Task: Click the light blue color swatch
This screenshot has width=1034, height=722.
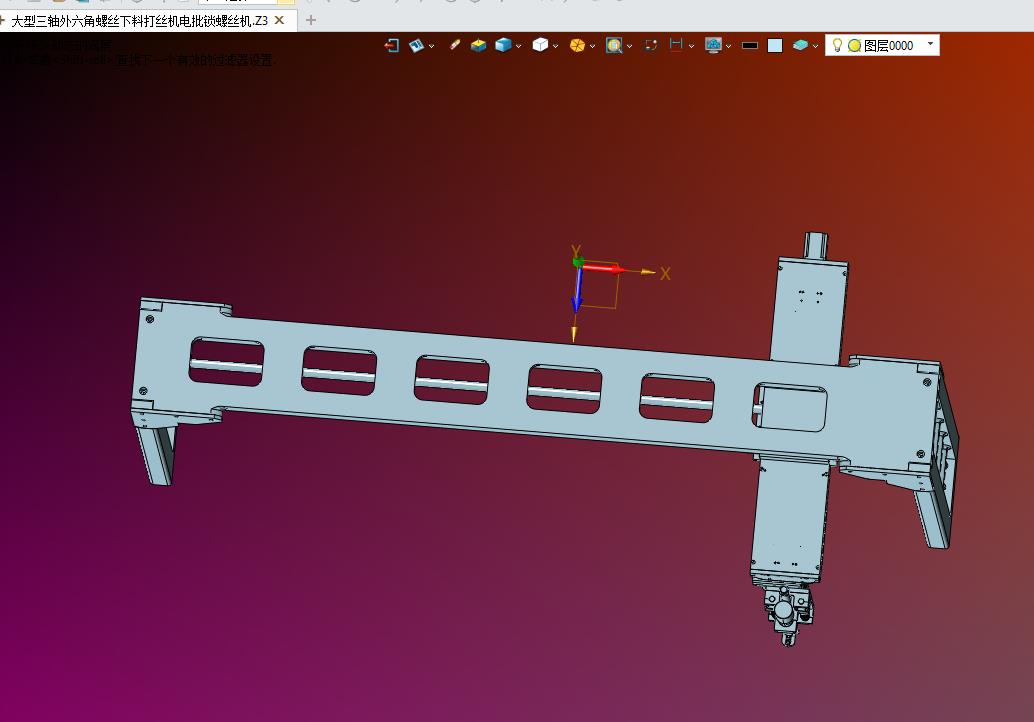Action: click(x=775, y=45)
